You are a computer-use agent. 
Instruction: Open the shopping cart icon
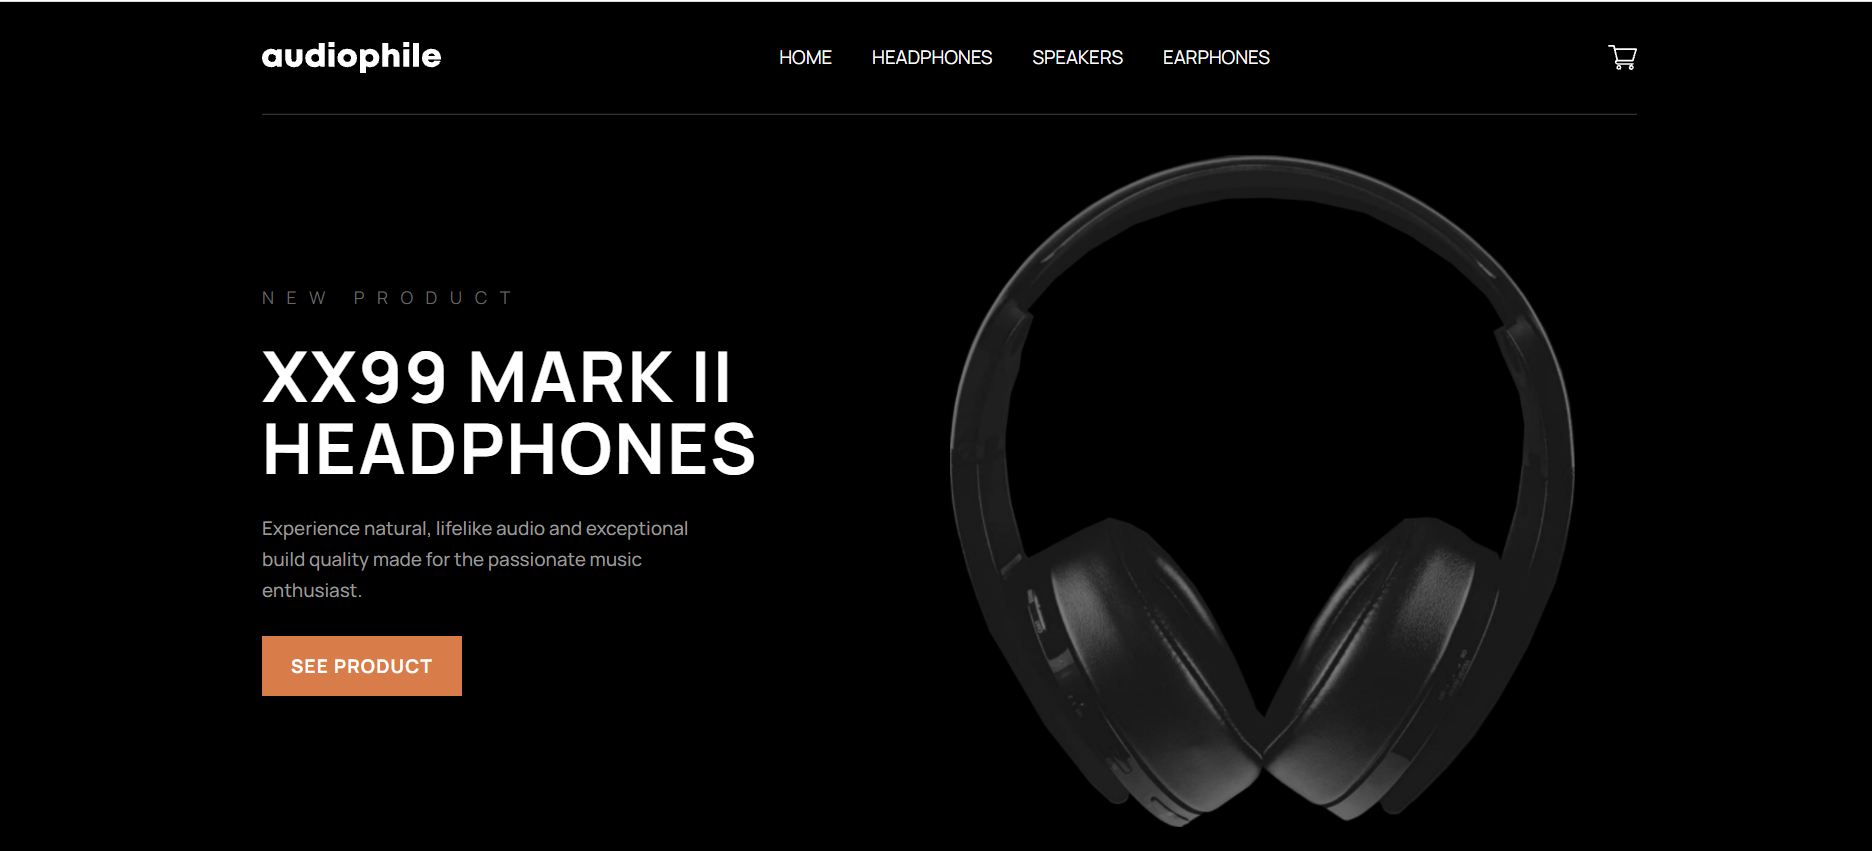point(1622,57)
